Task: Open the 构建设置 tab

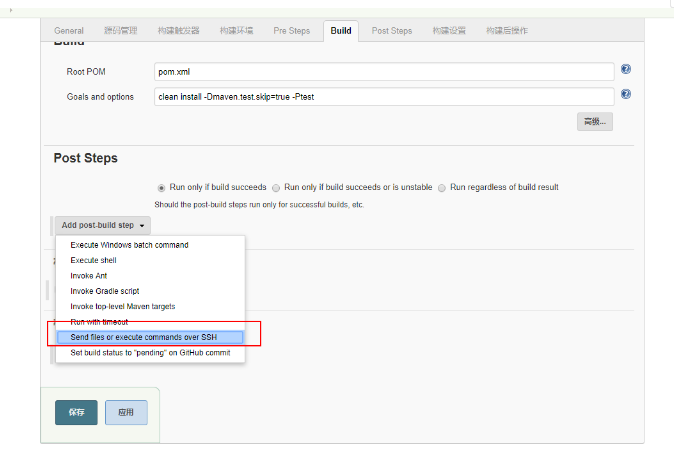Action: click(x=449, y=31)
